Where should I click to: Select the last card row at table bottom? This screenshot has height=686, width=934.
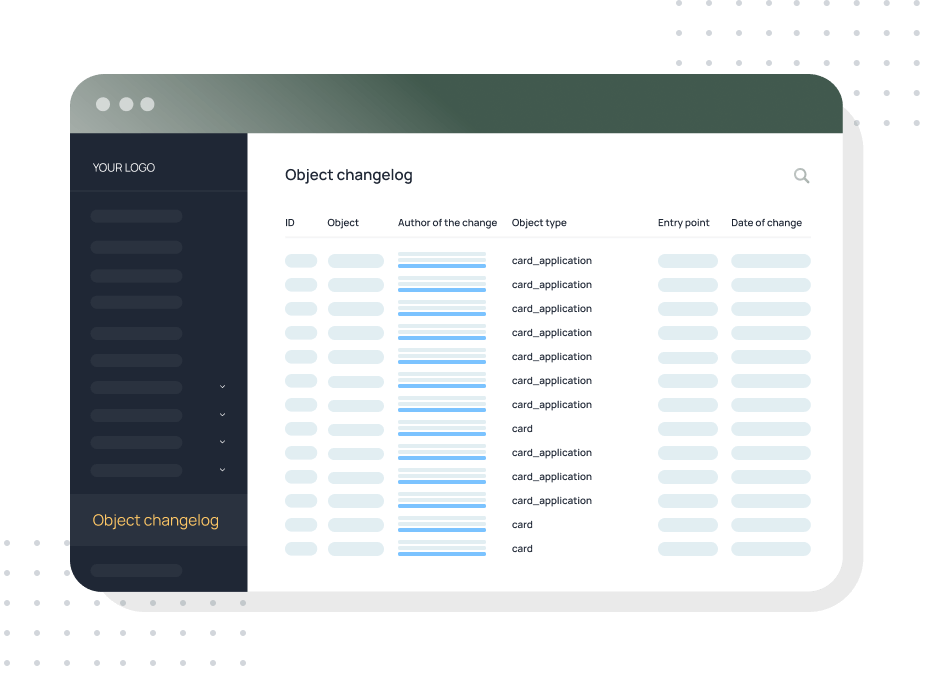547,548
